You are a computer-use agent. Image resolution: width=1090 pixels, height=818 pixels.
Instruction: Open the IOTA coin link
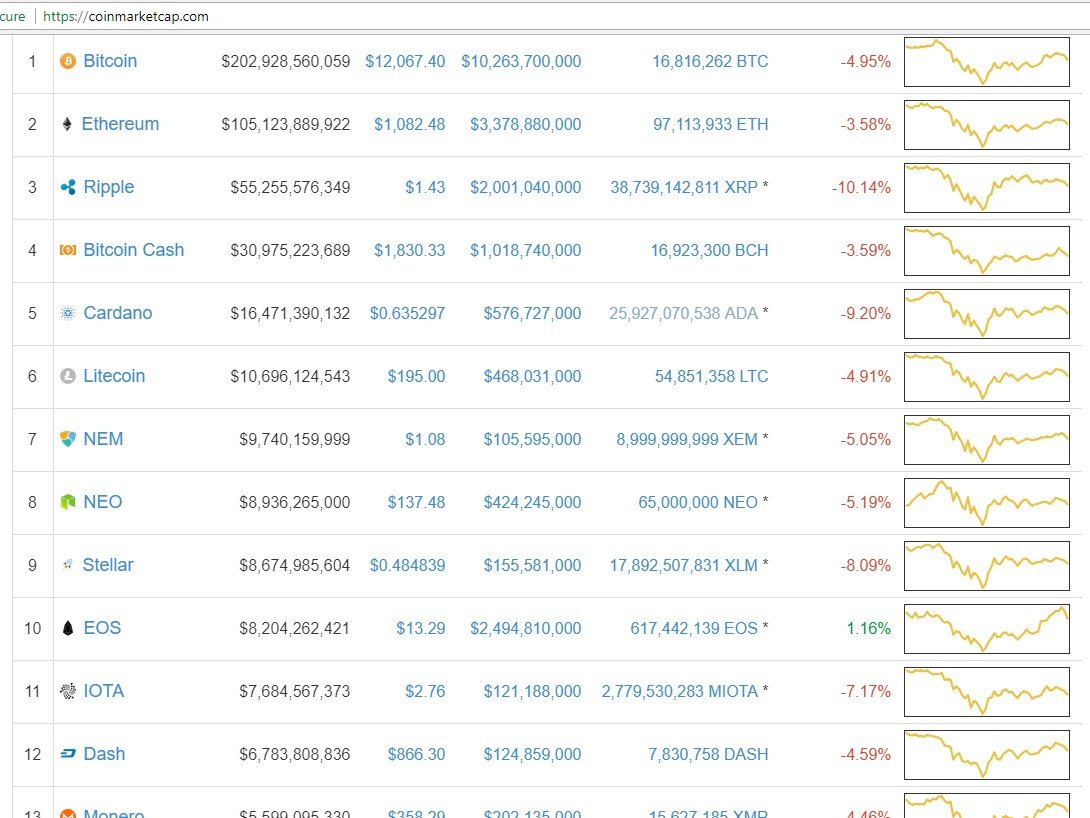(104, 691)
